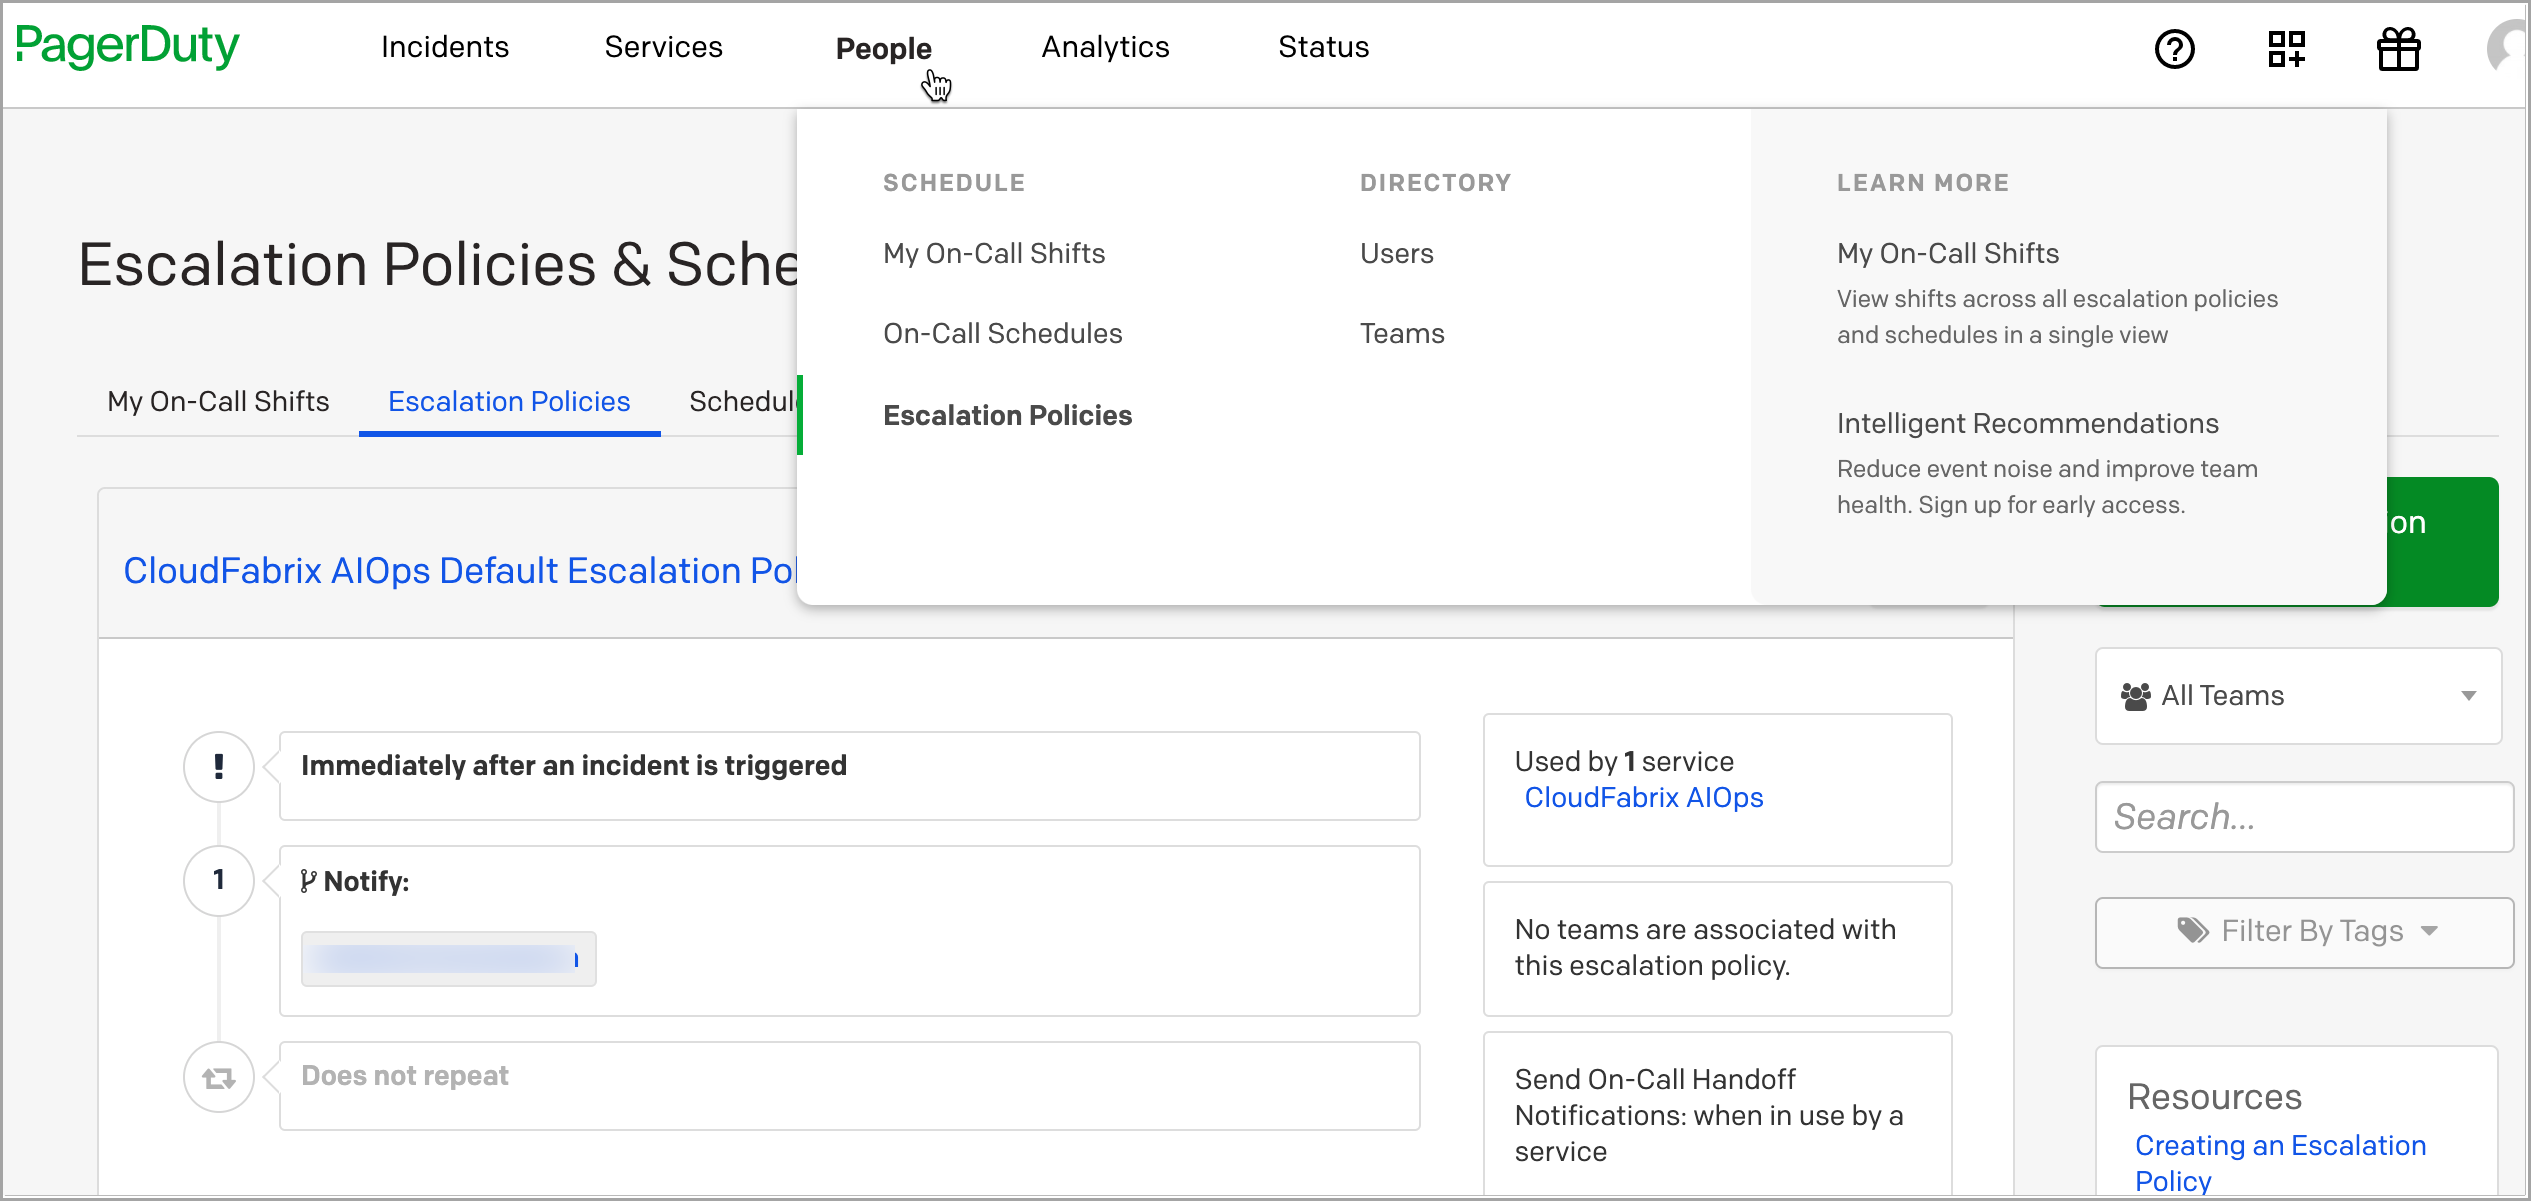This screenshot has height=1201, width=2531.
Task: Click the repeat arrows icon
Action: click(219, 1078)
